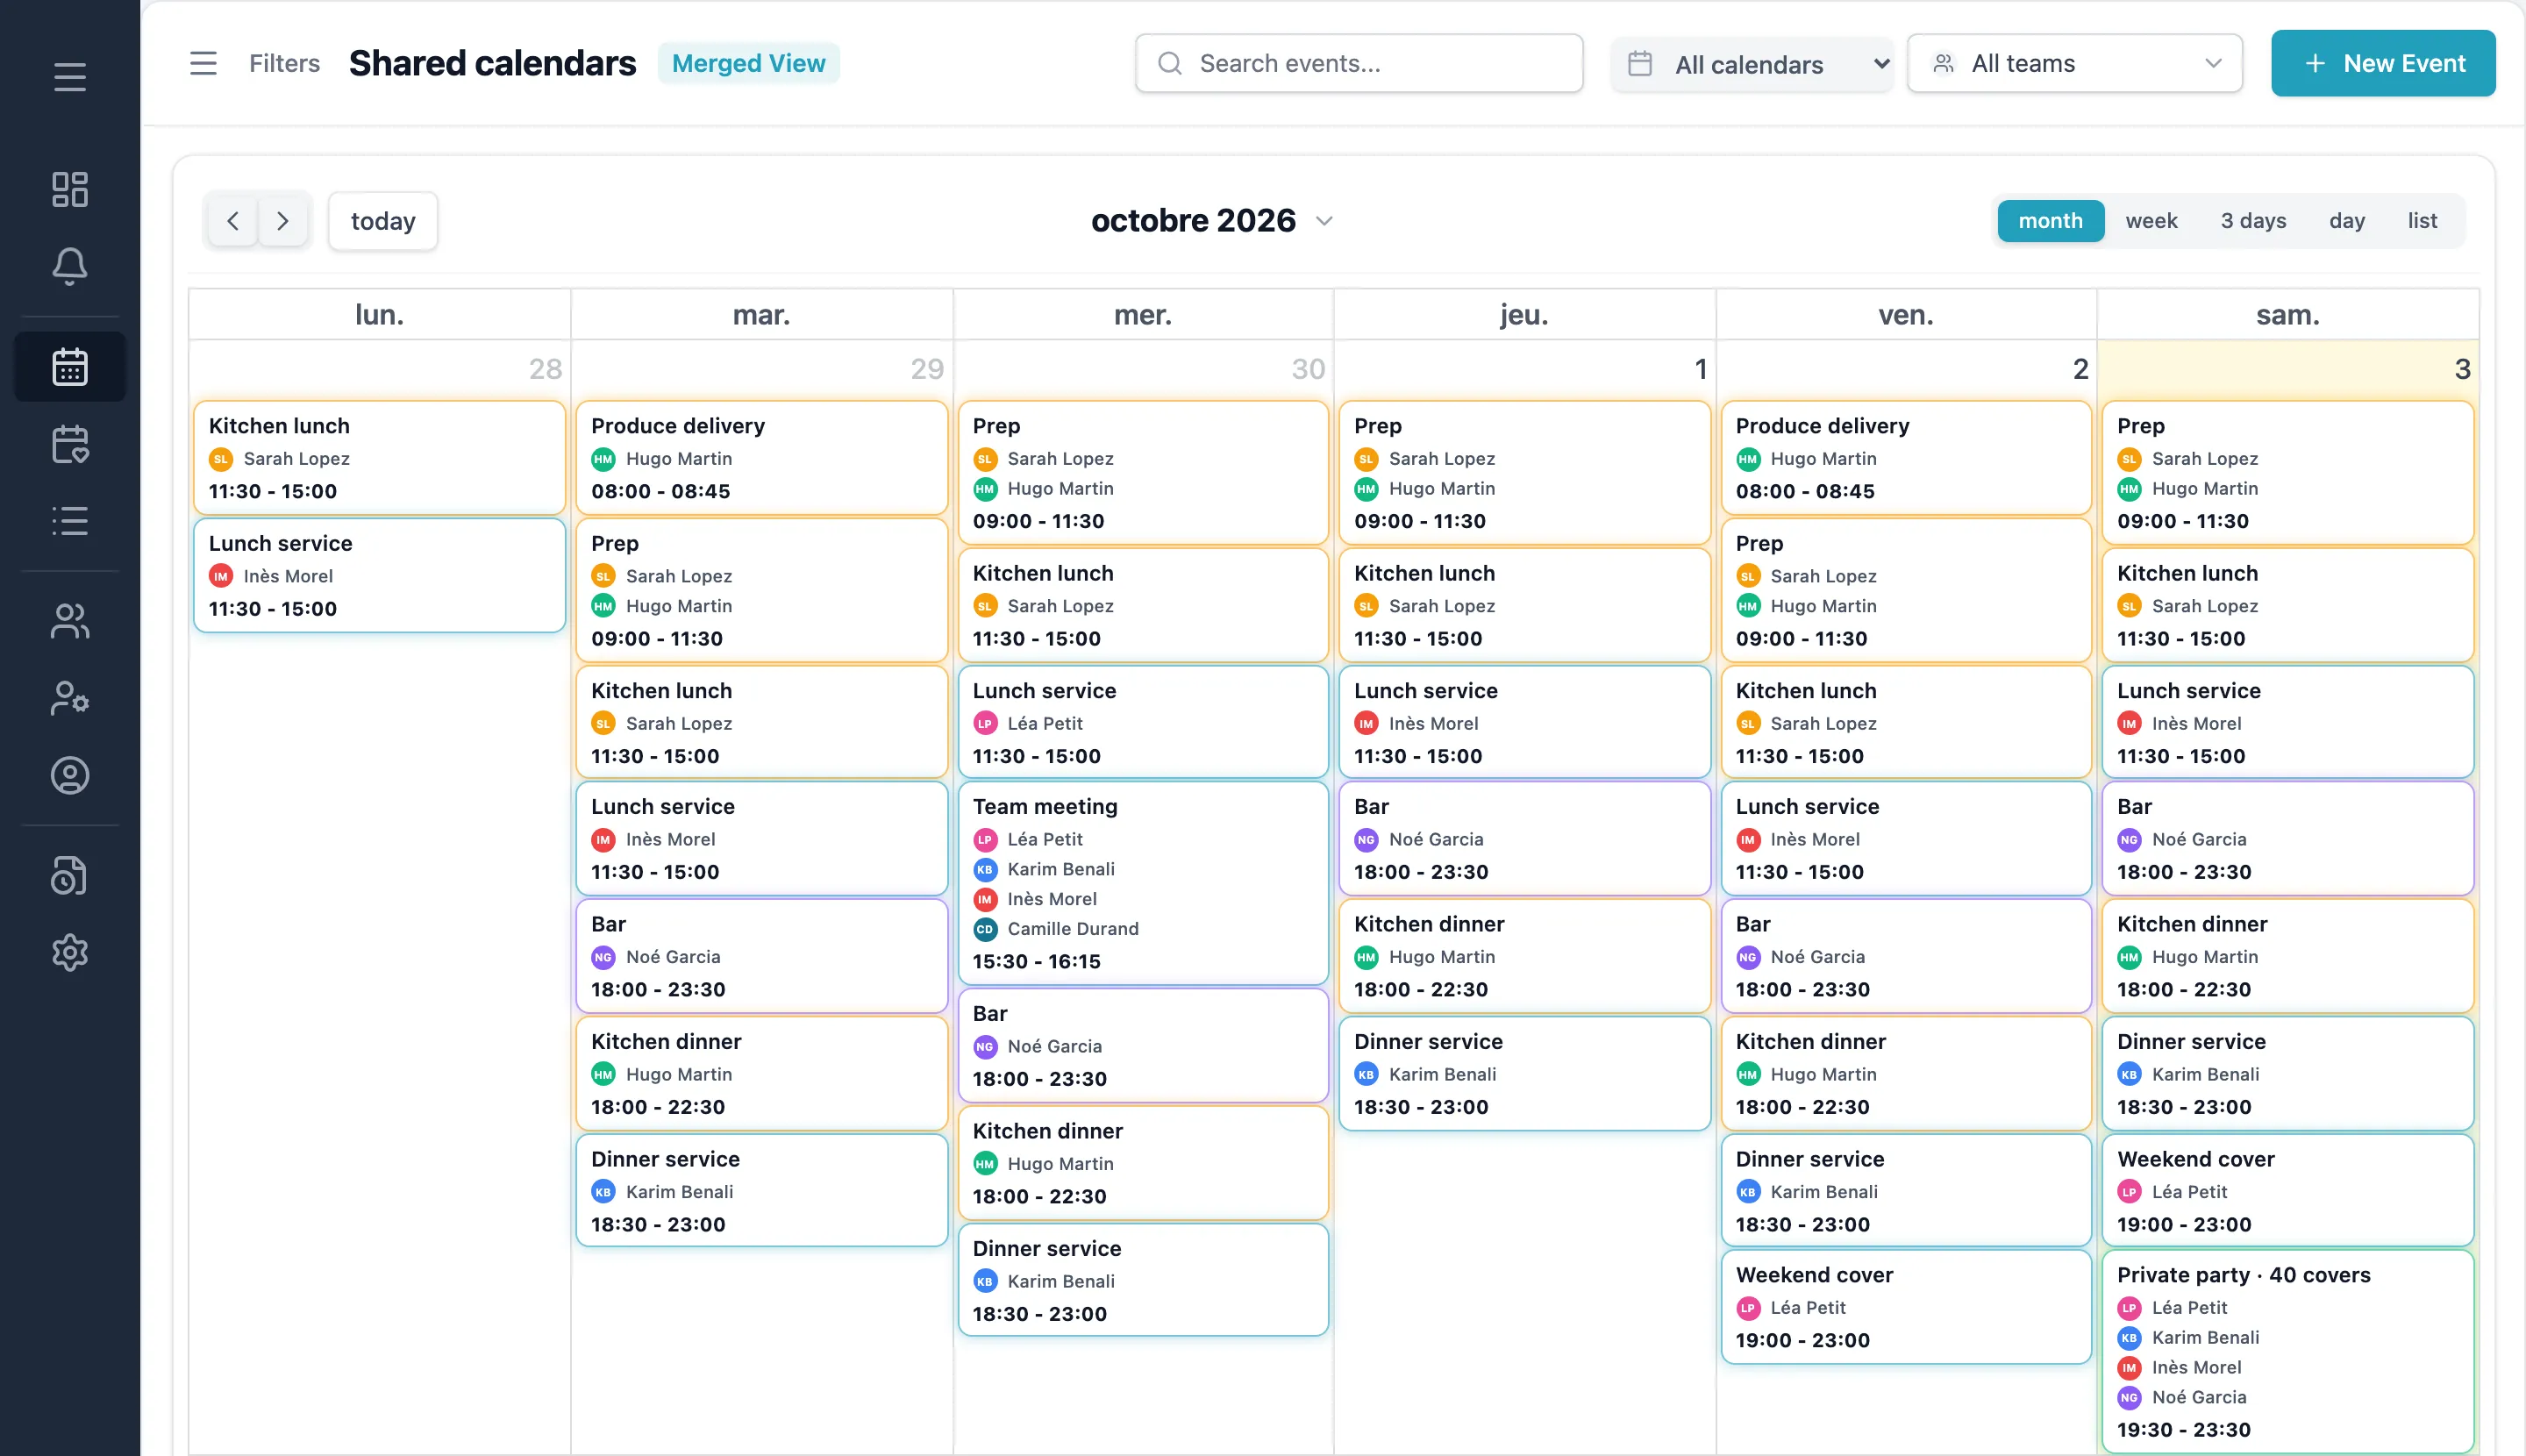2526x1456 pixels.
Task: Click the Merged View badge
Action: pos(748,63)
